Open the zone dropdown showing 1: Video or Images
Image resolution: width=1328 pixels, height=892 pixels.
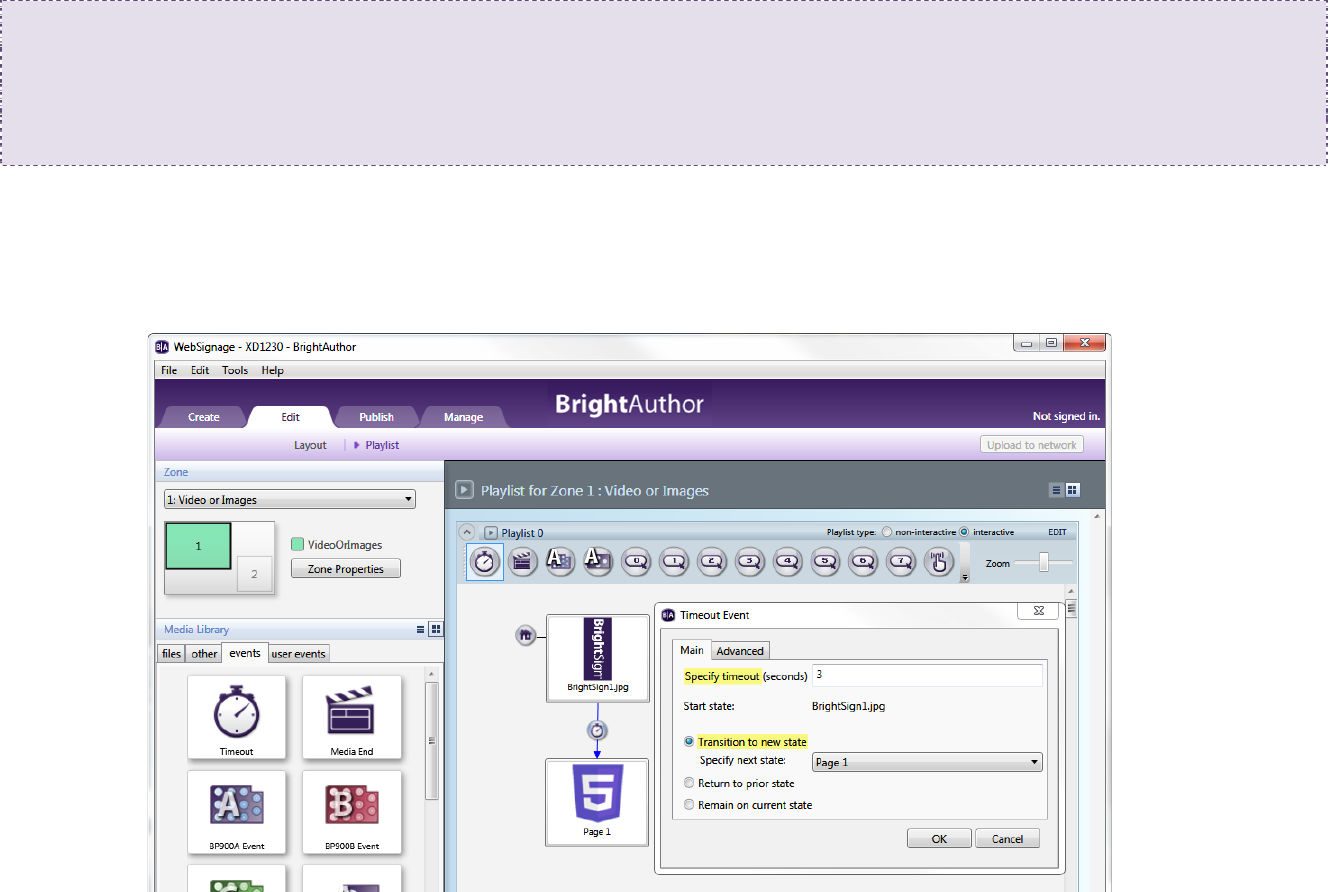pos(290,499)
